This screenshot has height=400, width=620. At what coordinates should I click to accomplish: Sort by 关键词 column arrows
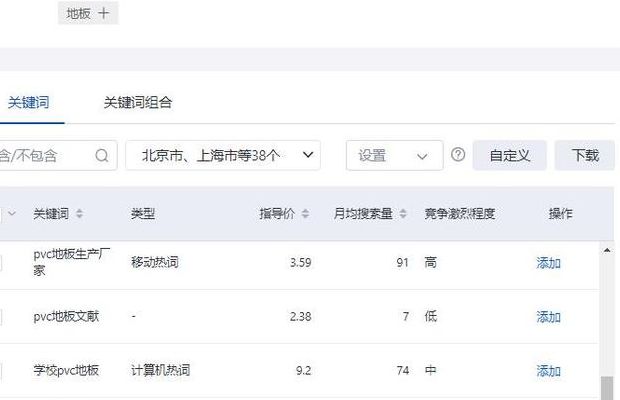click(x=79, y=214)
